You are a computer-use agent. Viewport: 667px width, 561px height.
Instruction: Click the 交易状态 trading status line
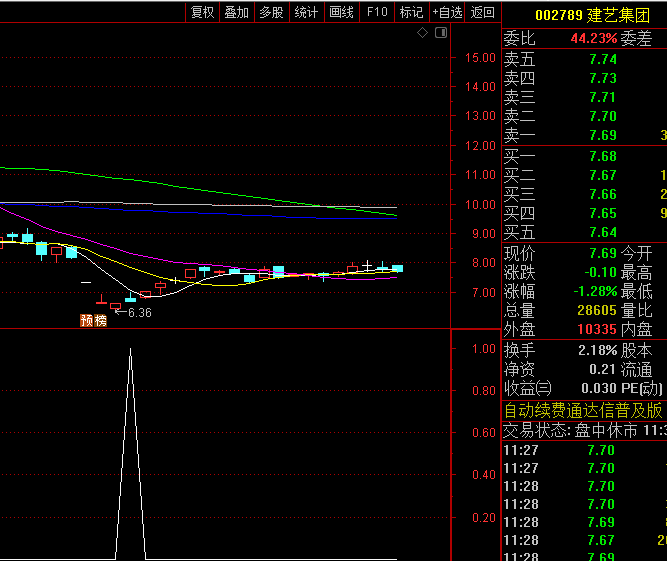582,430
